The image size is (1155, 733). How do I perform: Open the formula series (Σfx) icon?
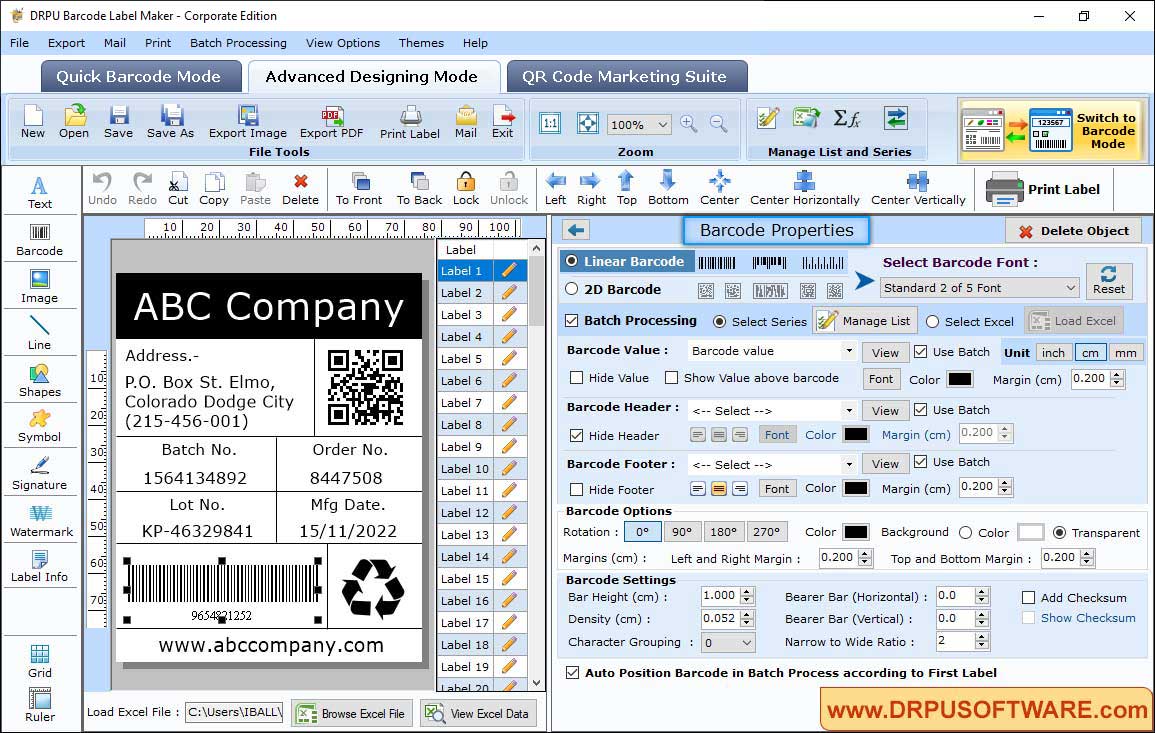846,118
